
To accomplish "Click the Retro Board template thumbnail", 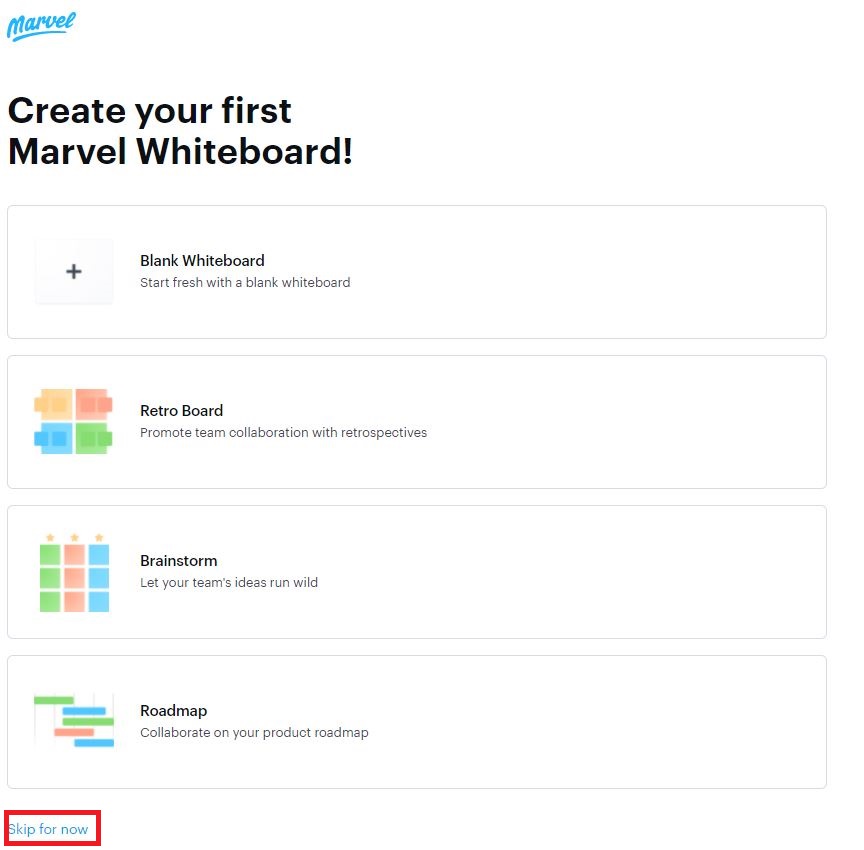I will 74,421.
